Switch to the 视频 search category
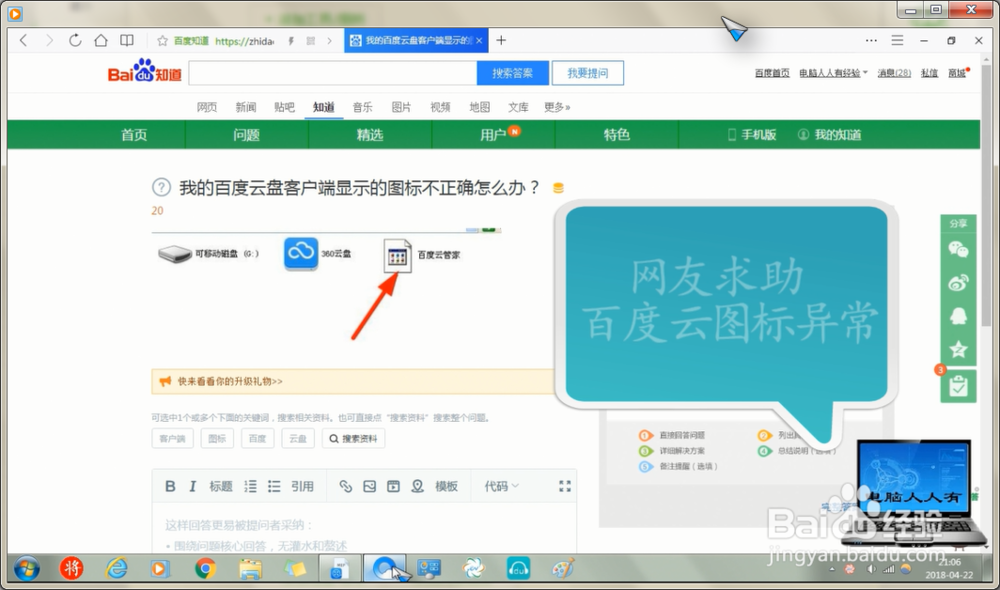 point(440,107)
